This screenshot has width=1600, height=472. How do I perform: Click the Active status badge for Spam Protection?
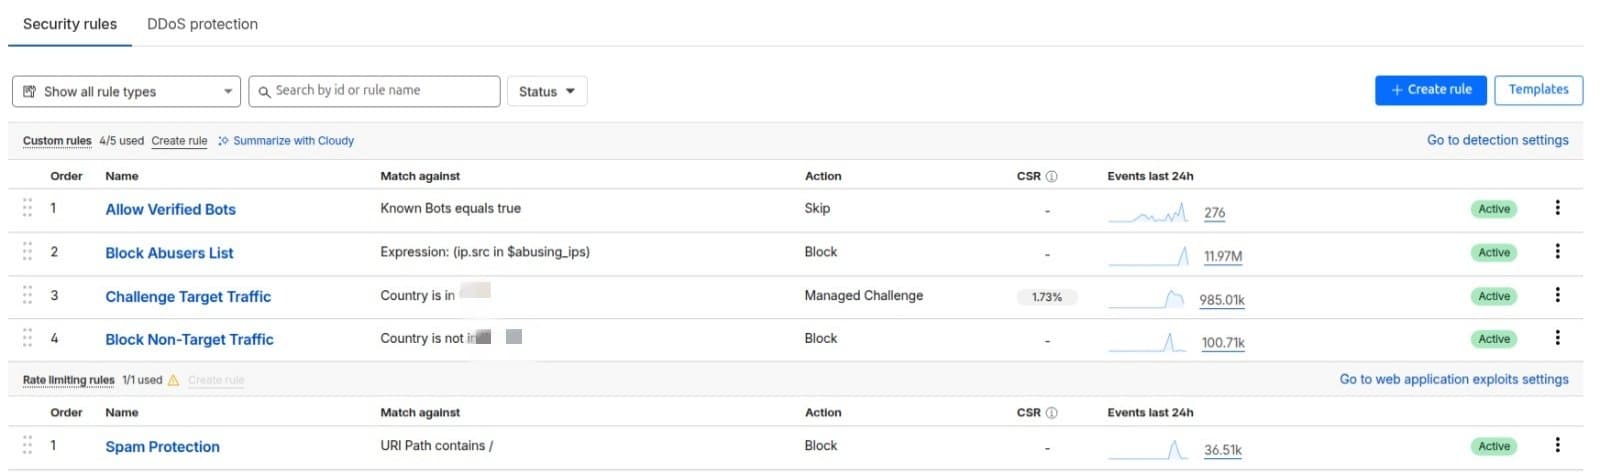1494,446
